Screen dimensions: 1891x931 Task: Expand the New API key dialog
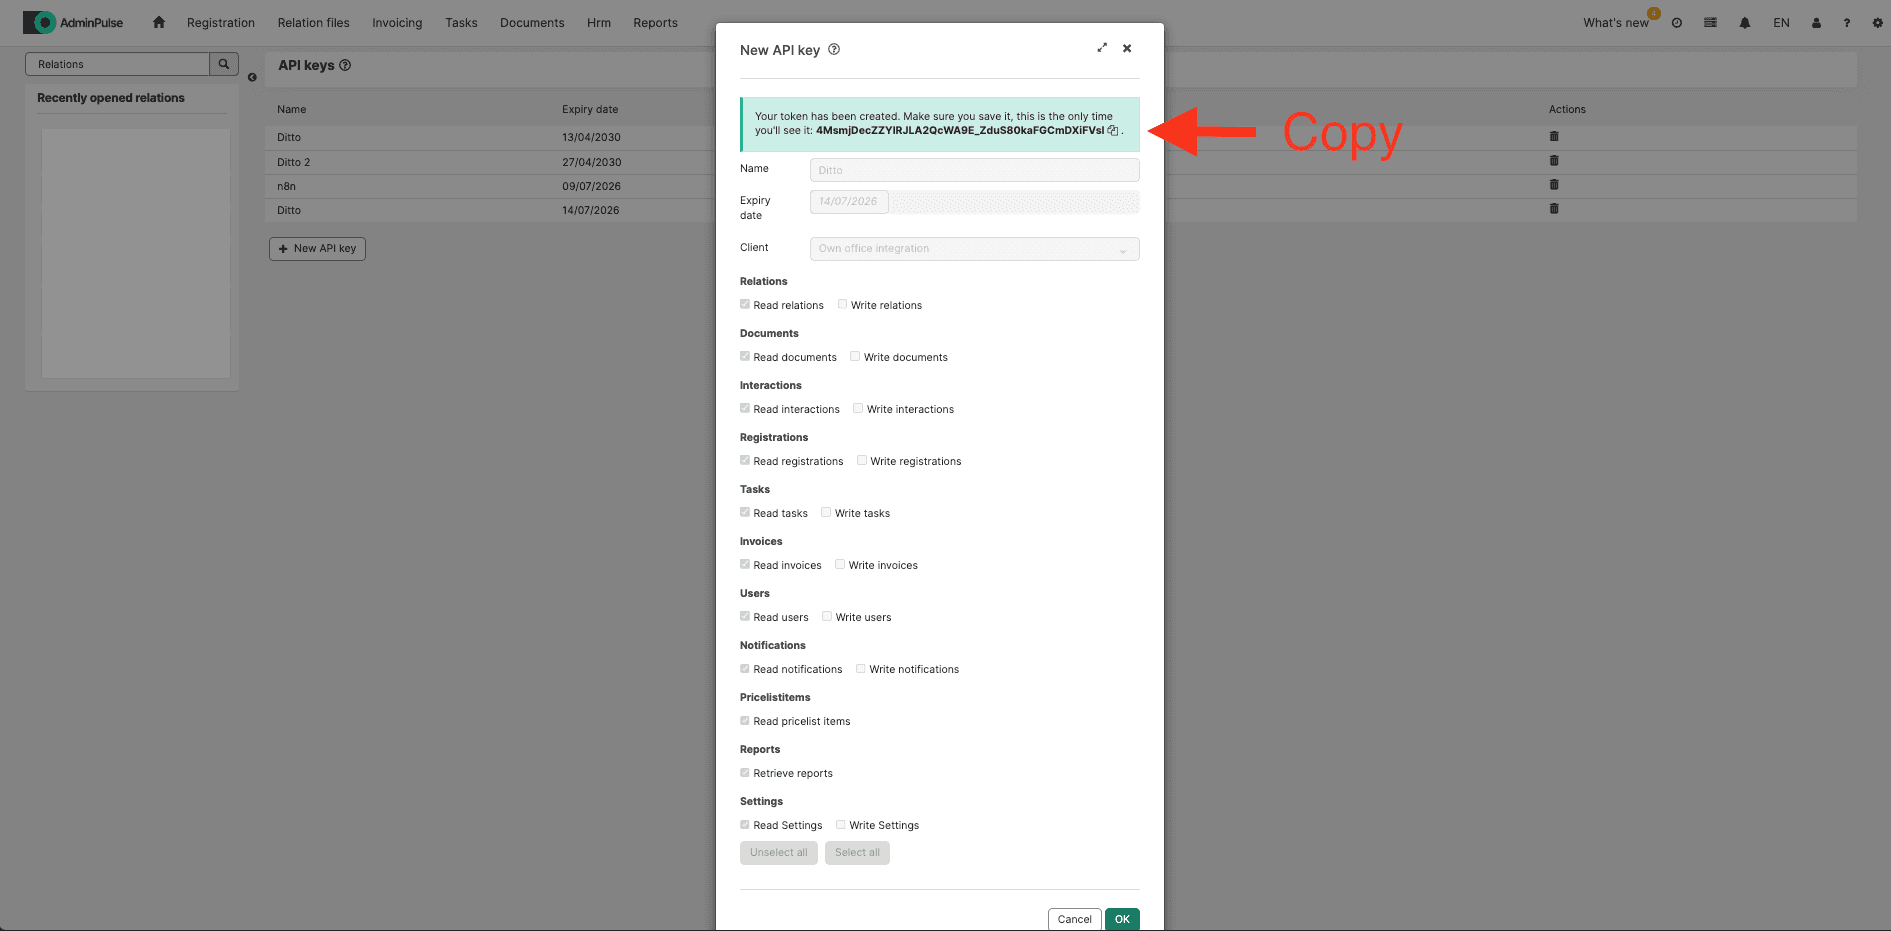(1102, 48)
